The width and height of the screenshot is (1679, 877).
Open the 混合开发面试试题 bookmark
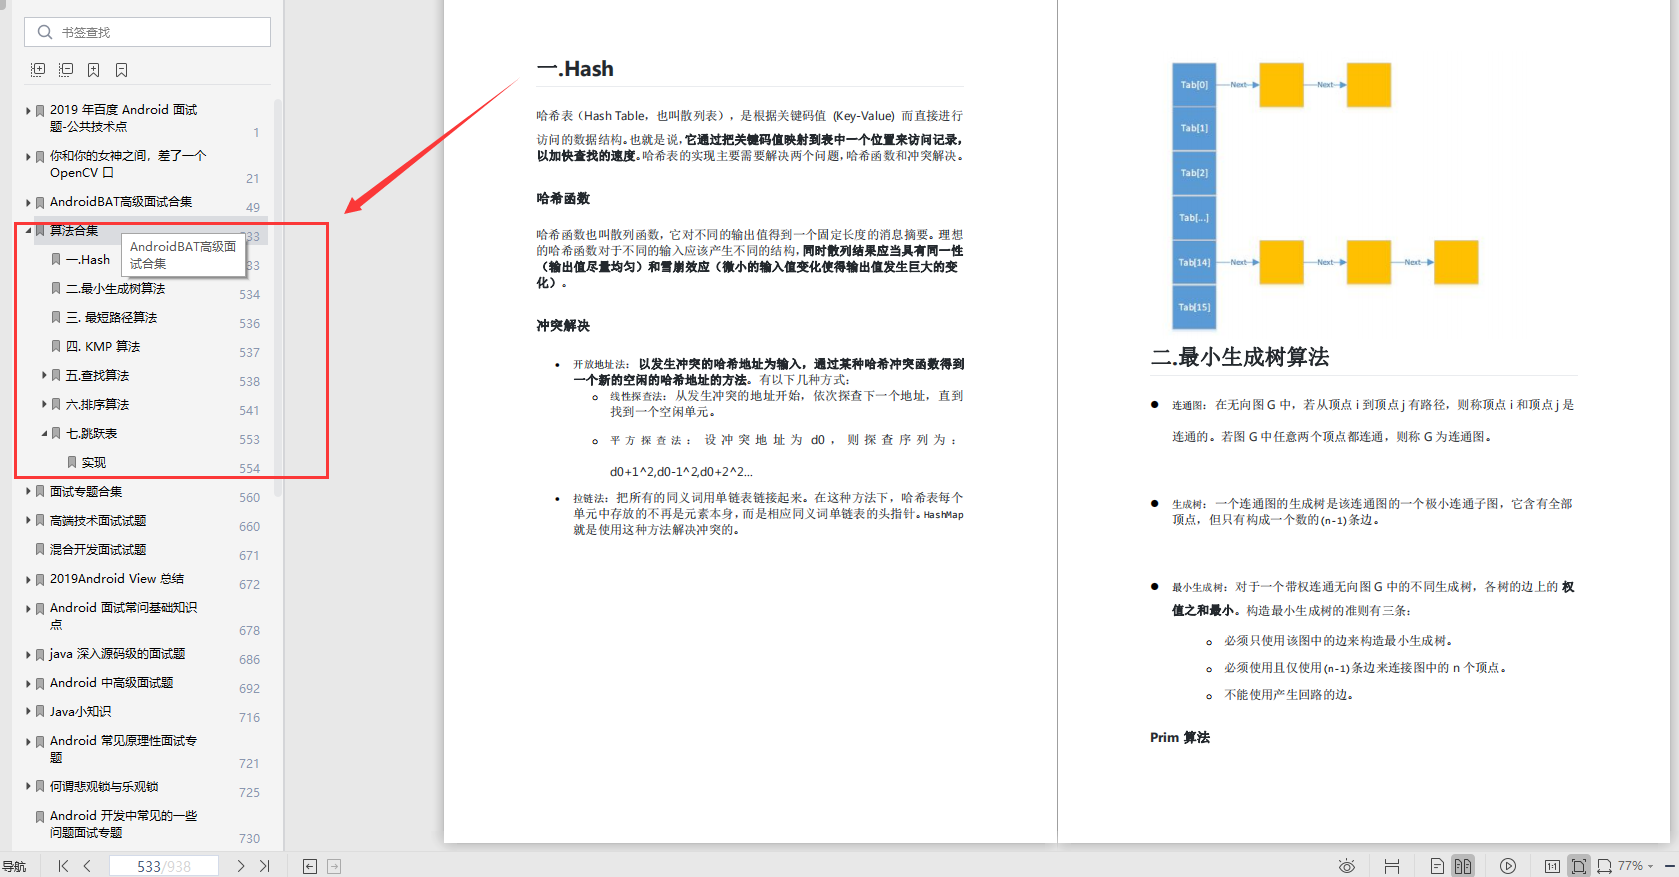tap(98, 550)
